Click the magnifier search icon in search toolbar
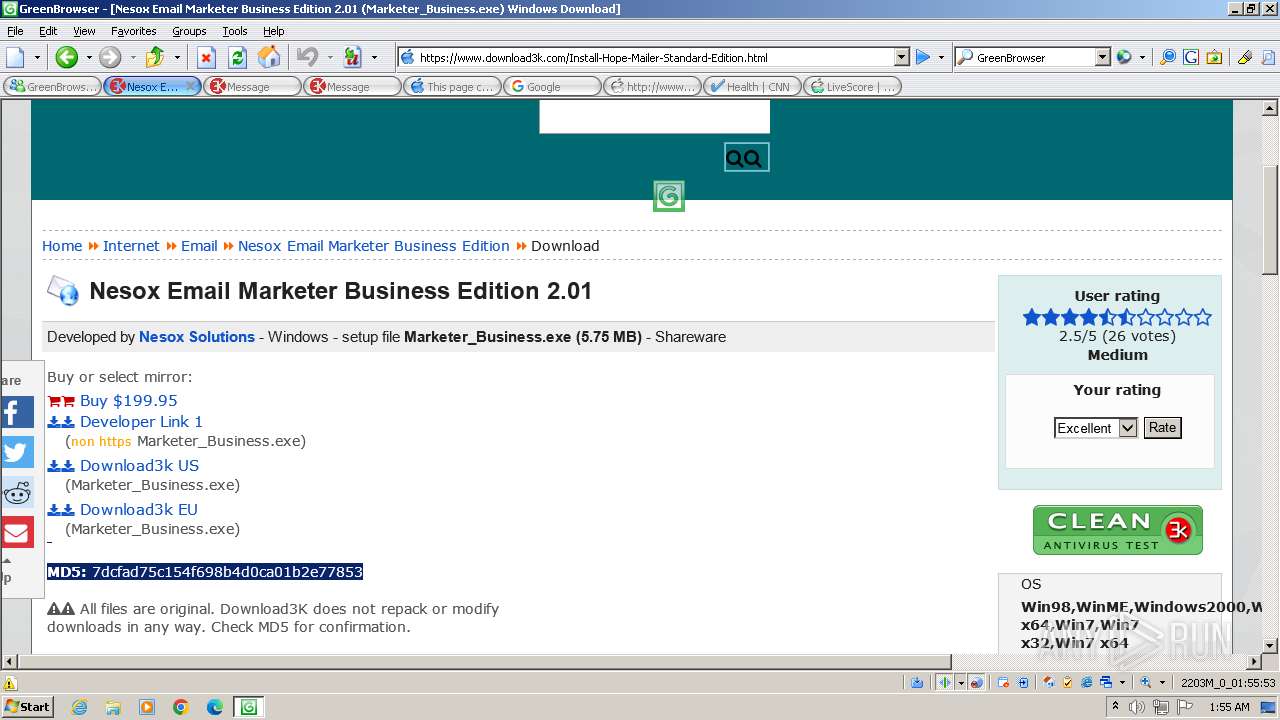The height and width of the screenshot is (720, 1280). click(x=1167, y=57)
